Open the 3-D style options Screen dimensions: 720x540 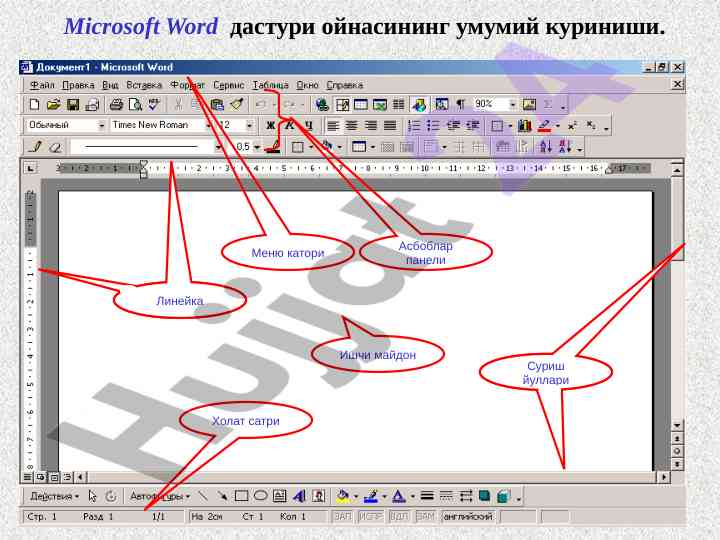(503, 496)
